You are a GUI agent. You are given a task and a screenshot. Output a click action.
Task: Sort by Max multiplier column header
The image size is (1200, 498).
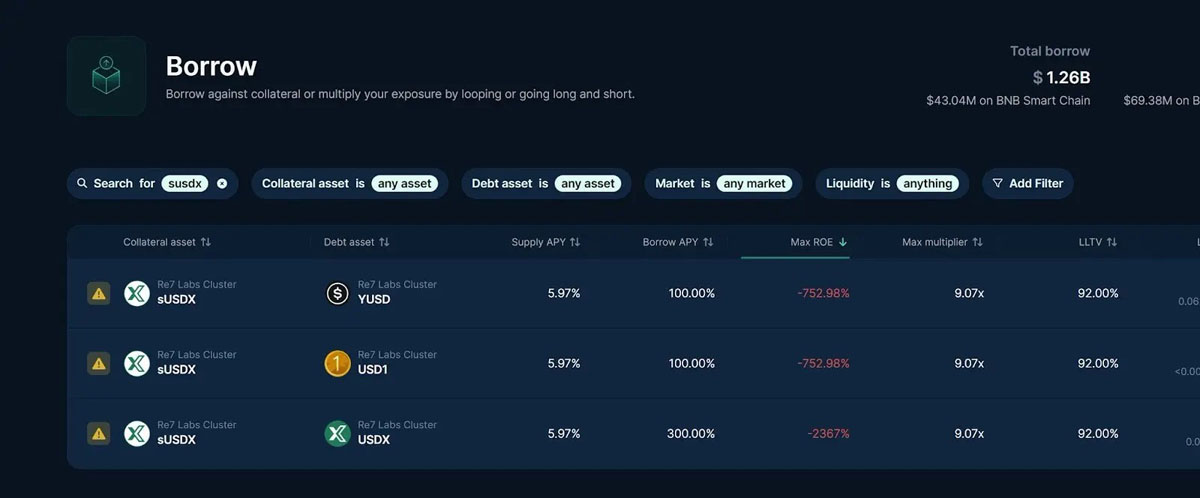point(942,242)
